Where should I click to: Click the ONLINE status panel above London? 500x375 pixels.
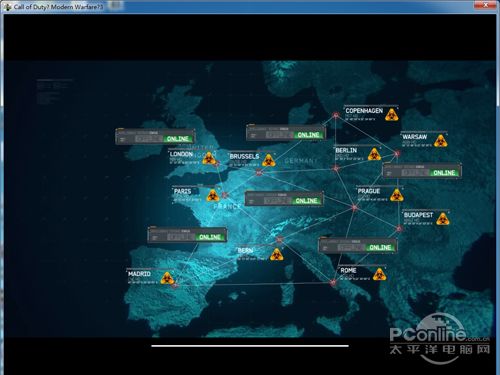point(155,136)
